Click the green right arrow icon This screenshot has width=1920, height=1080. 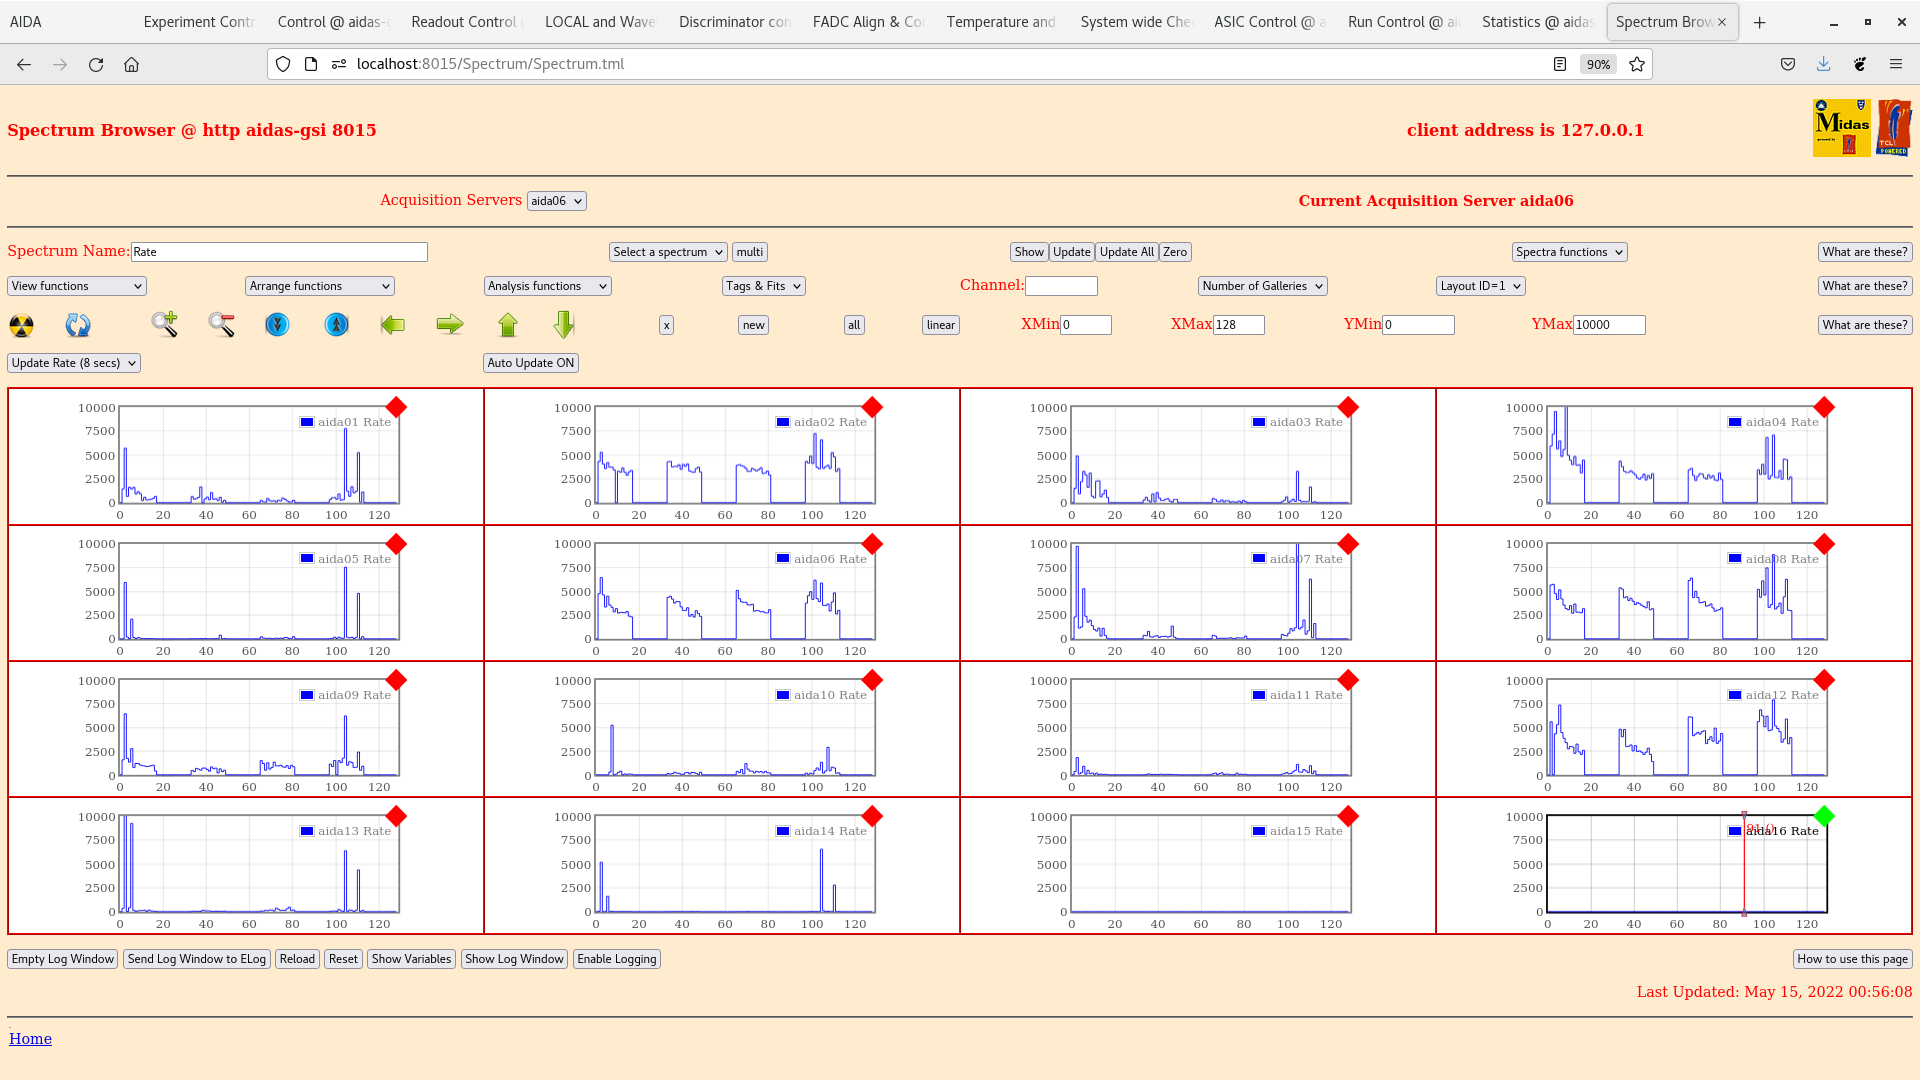[x=450, y=324]
